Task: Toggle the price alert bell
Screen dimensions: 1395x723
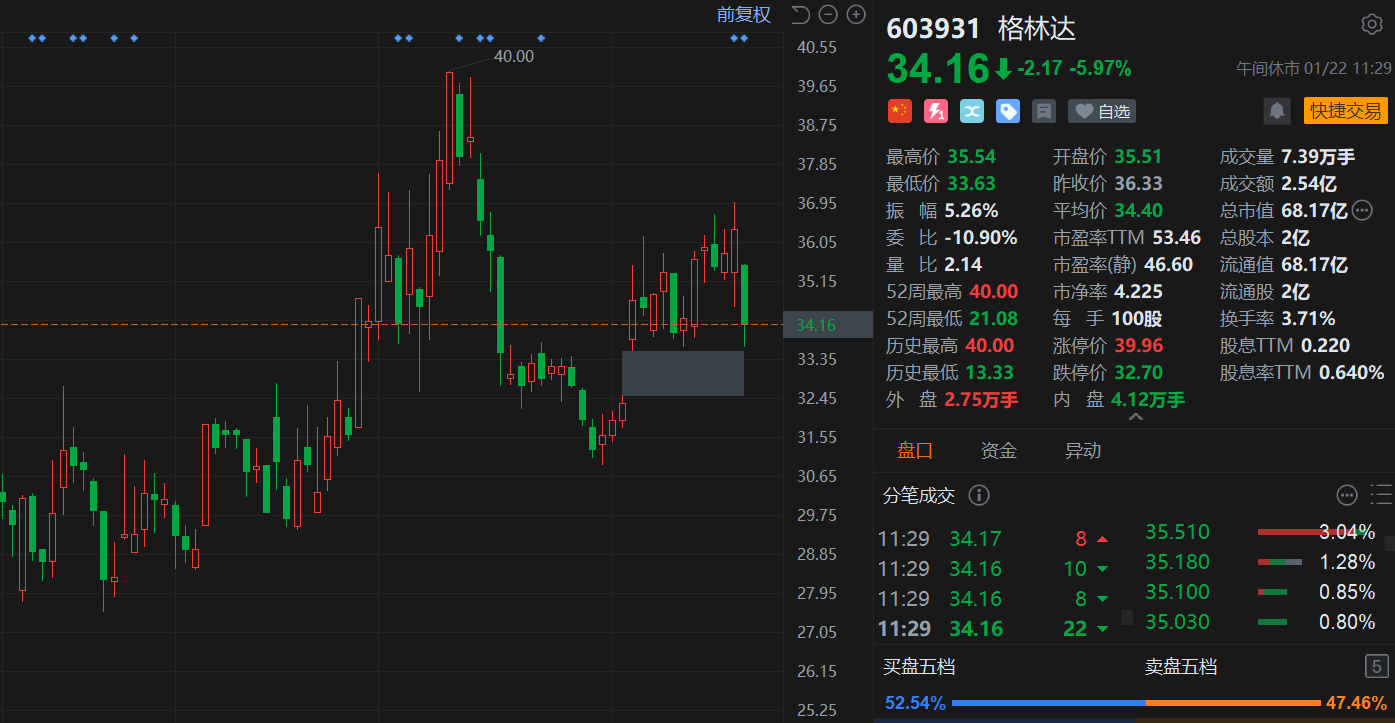Action: click(x=1277, y=111)
